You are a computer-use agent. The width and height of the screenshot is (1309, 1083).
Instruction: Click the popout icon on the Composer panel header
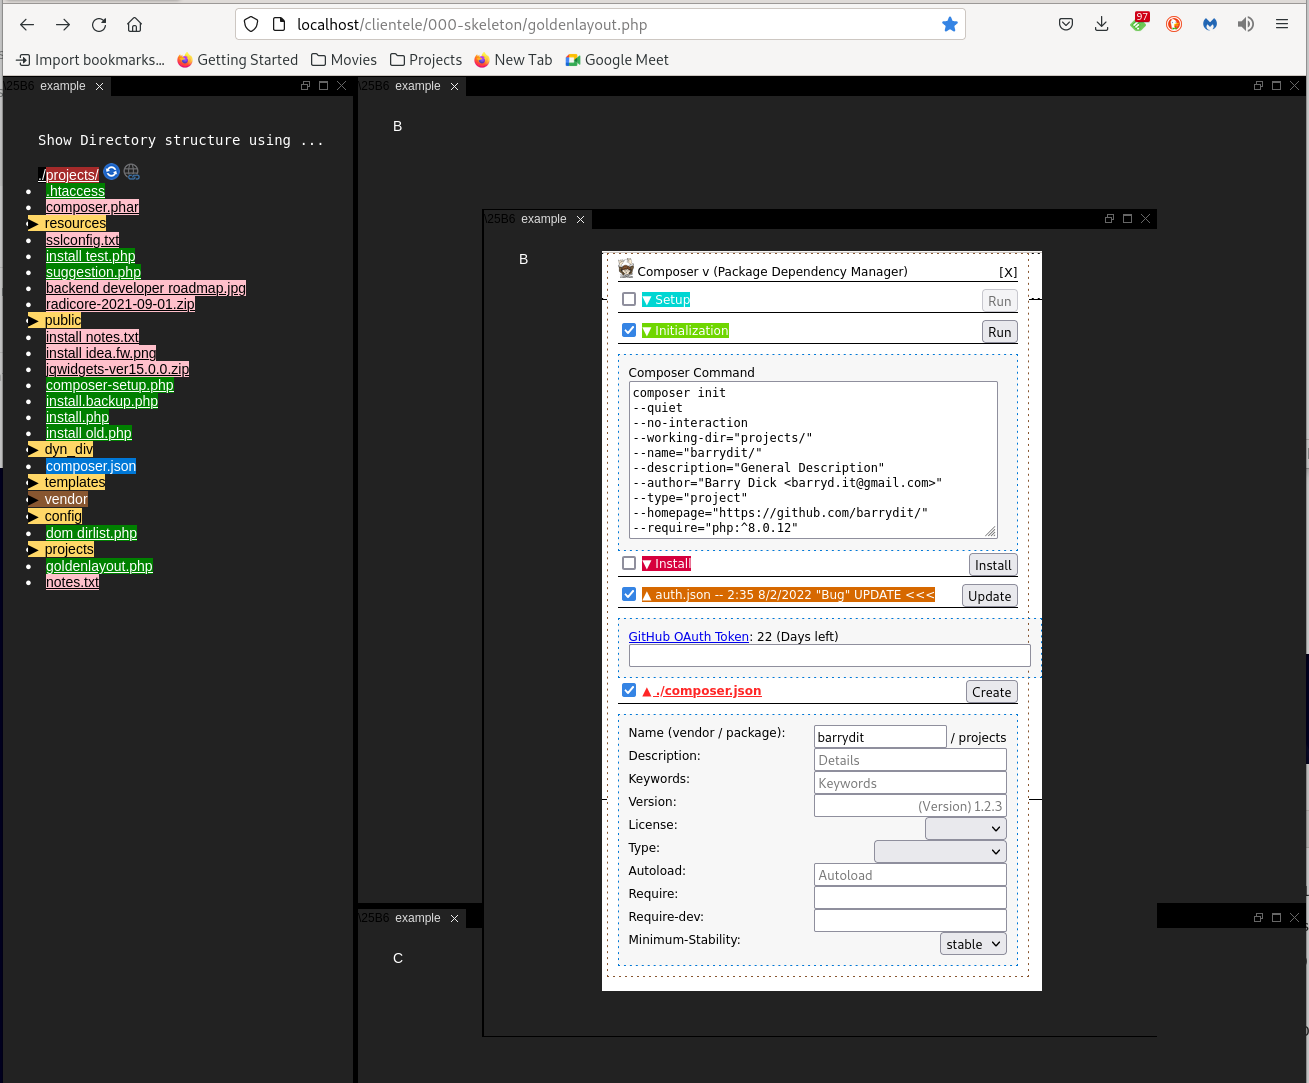[1109, 218]
